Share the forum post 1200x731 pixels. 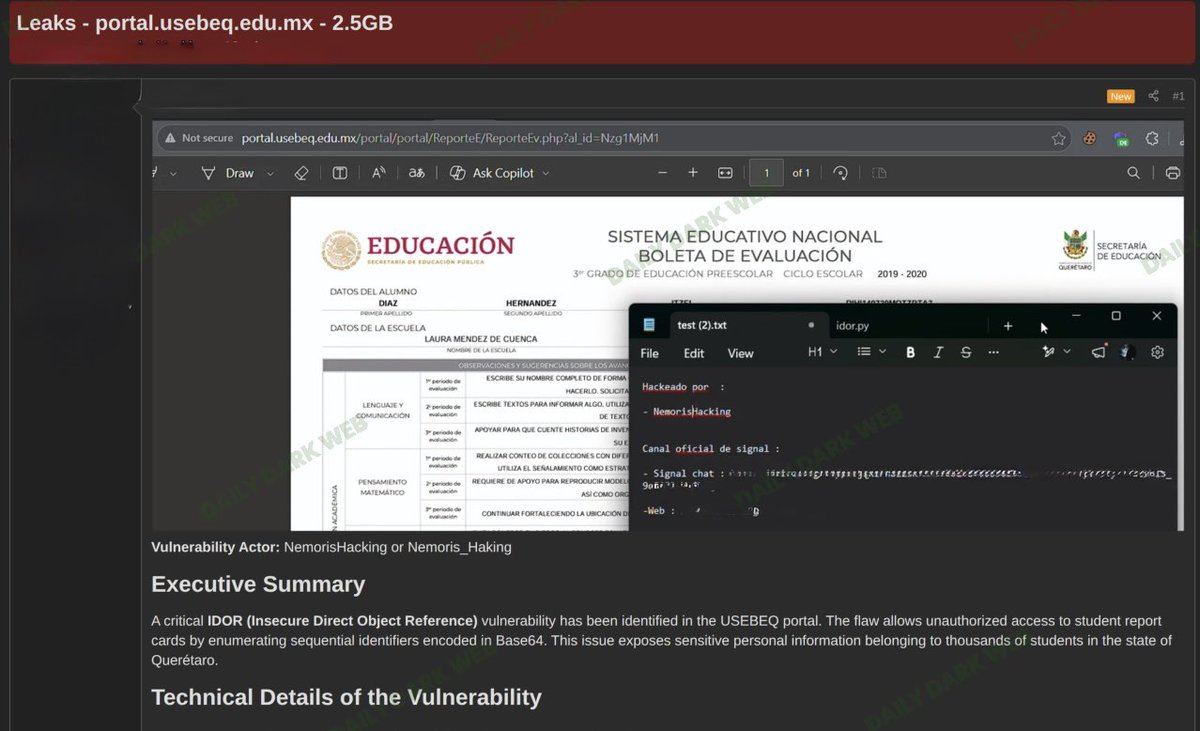coord(1153,96)
